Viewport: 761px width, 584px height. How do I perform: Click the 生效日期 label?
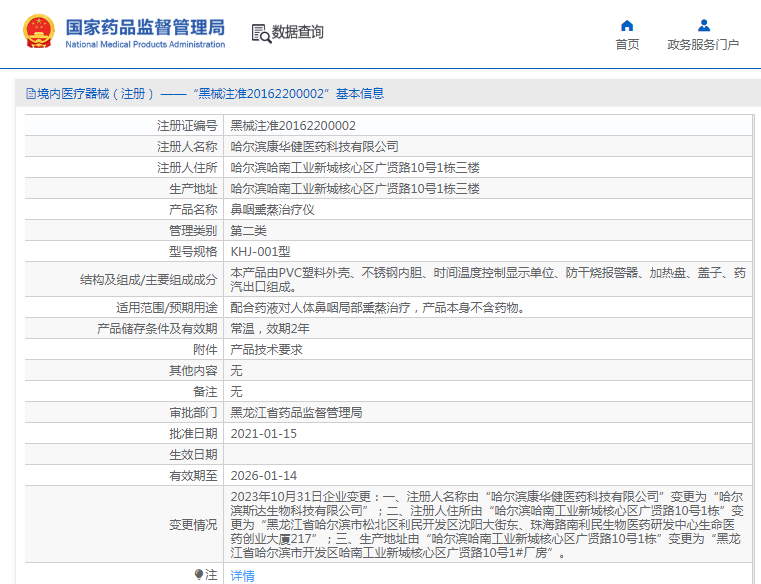[193, 454]
